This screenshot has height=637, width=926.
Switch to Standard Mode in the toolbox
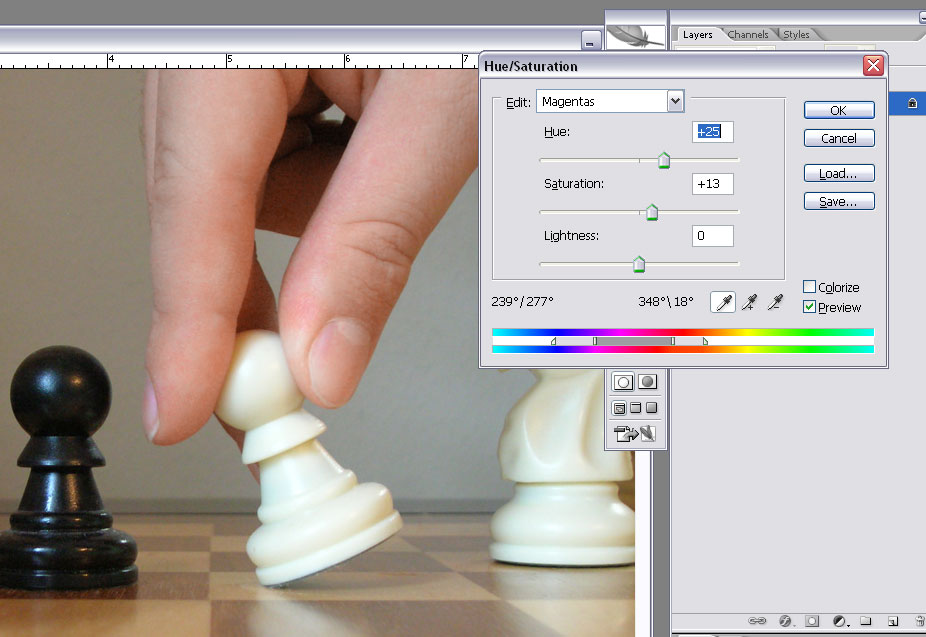click(x=622, y=382)
